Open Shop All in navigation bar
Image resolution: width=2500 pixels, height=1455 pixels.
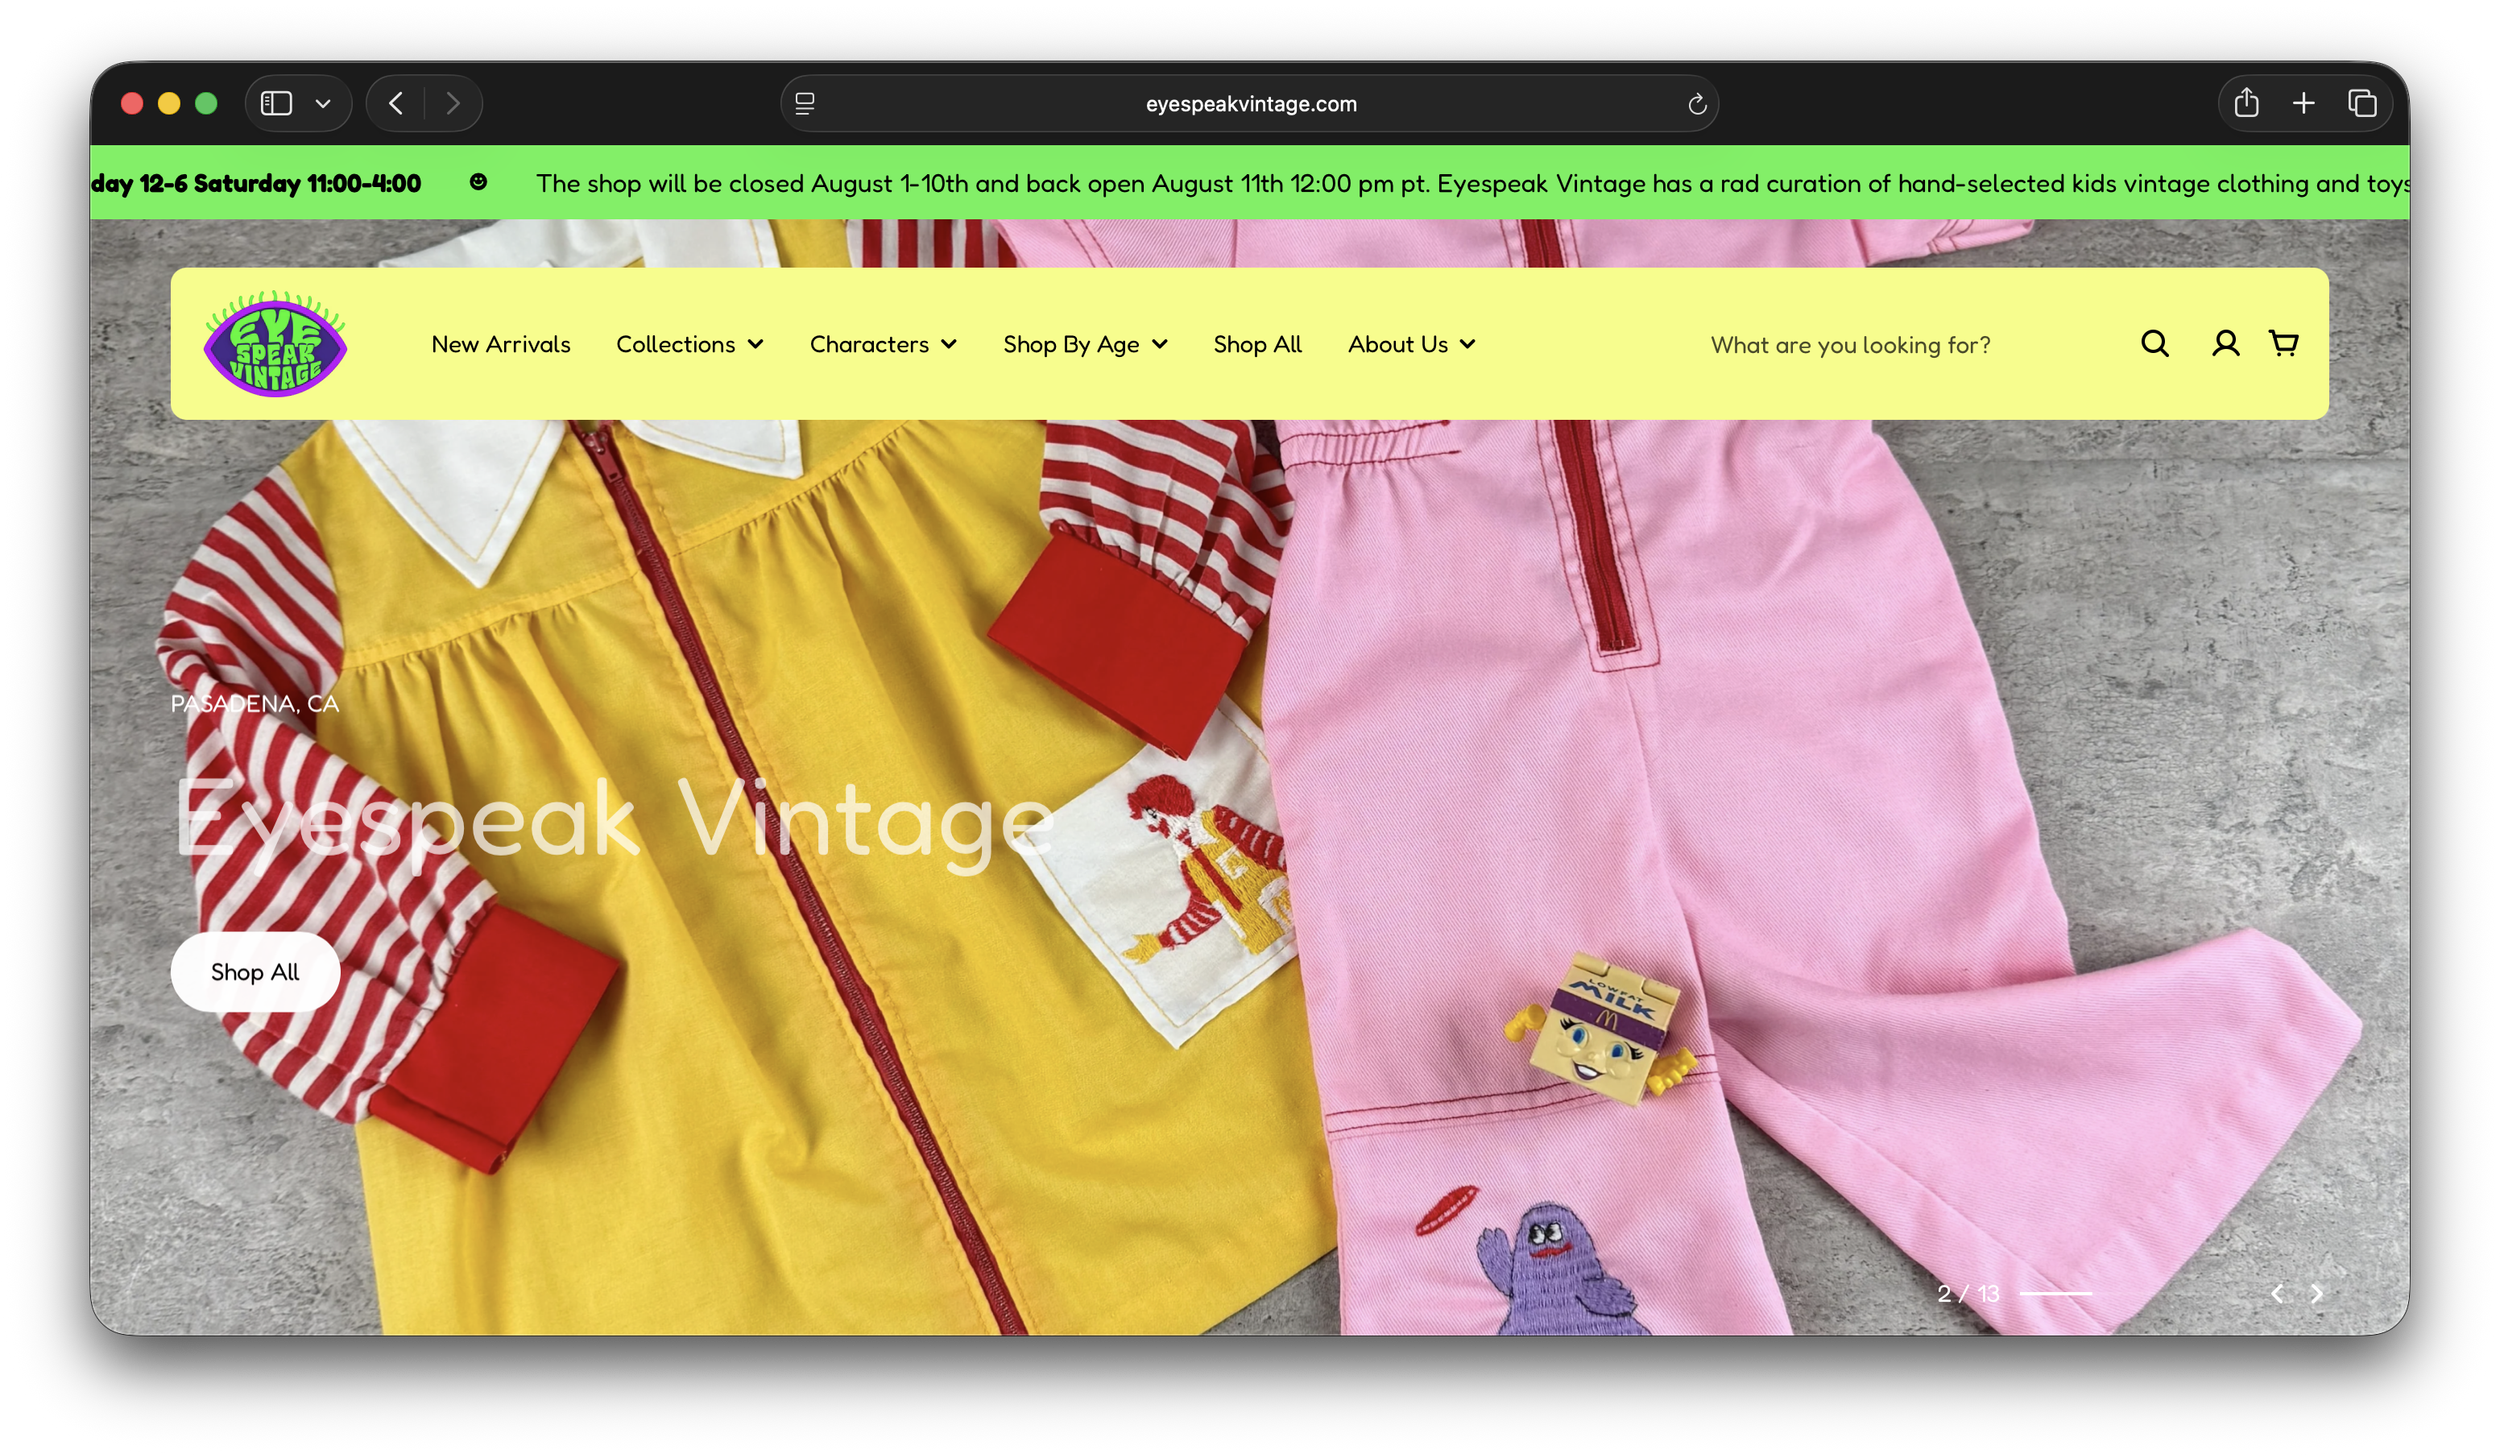point(1257,344)
